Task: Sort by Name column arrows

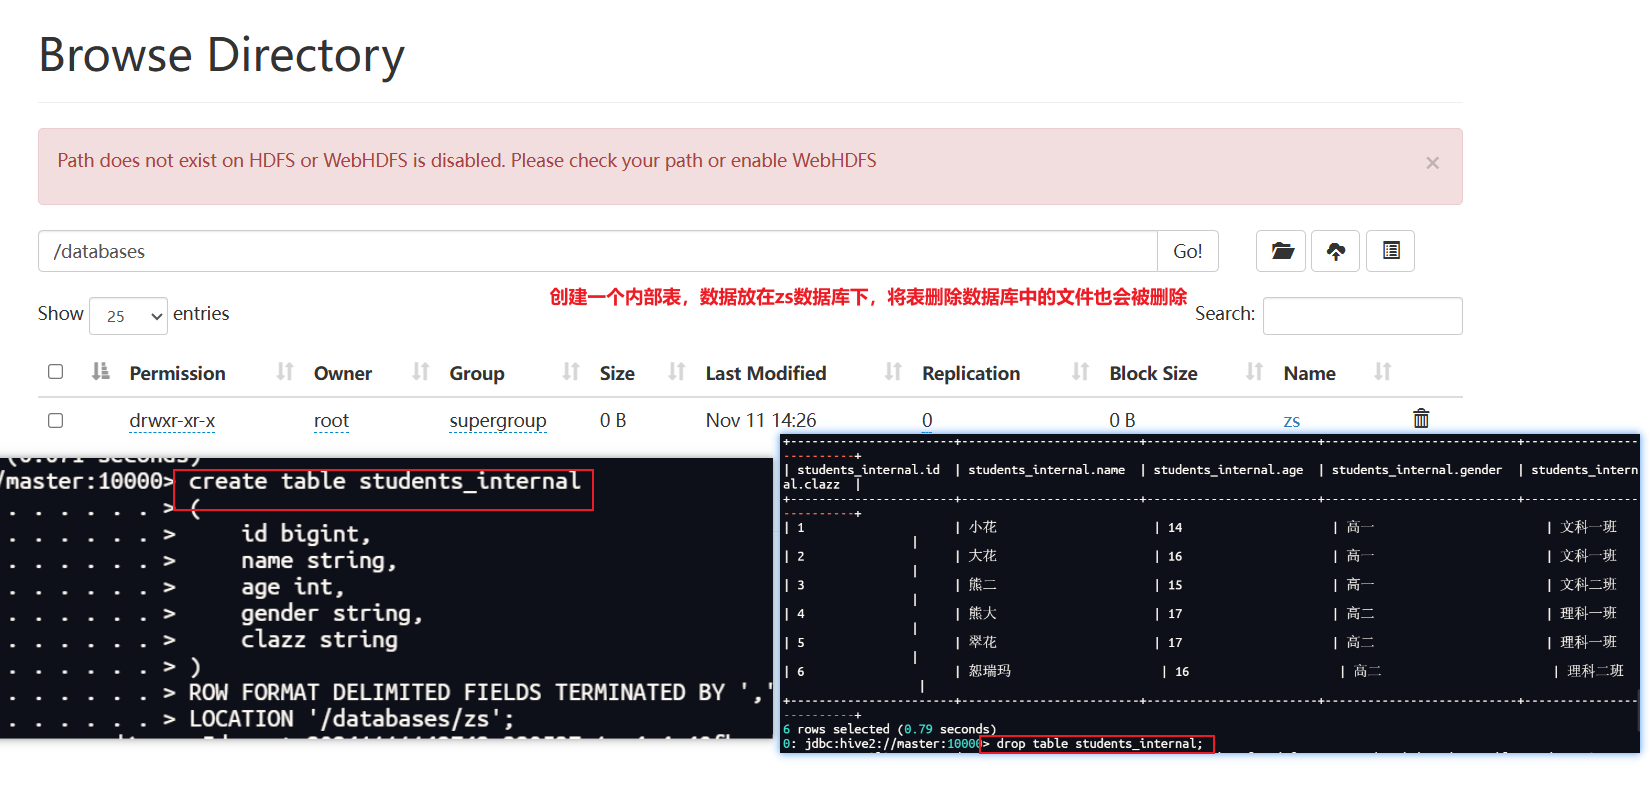Action: [1382, 372]
